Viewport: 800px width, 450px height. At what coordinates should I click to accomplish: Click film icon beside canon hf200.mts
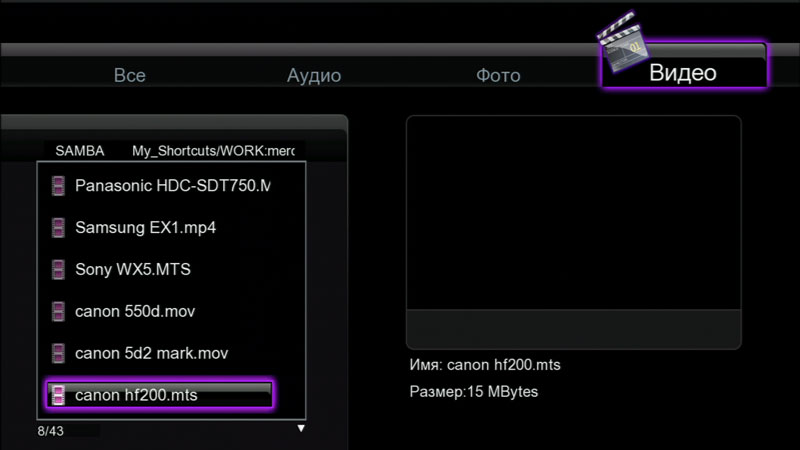[58, 395]
